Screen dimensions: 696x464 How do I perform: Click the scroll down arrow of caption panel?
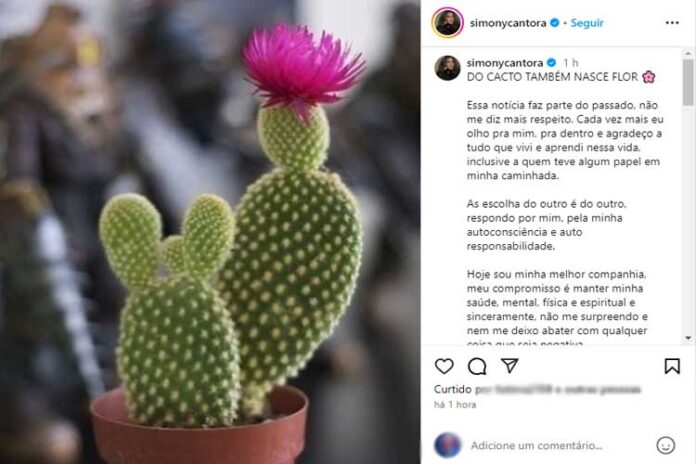688,338
